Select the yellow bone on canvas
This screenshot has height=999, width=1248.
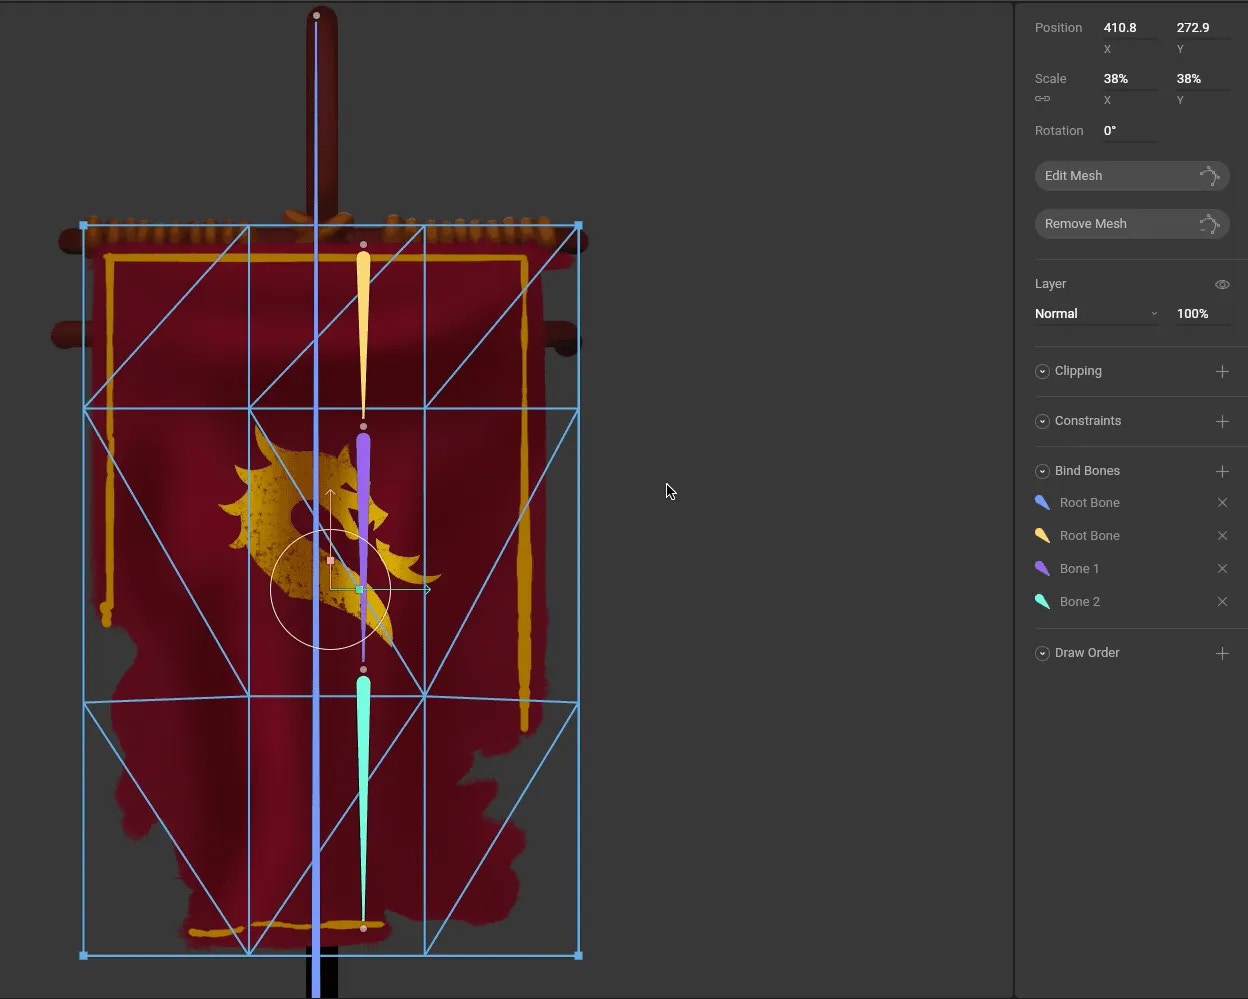(363, 334)
